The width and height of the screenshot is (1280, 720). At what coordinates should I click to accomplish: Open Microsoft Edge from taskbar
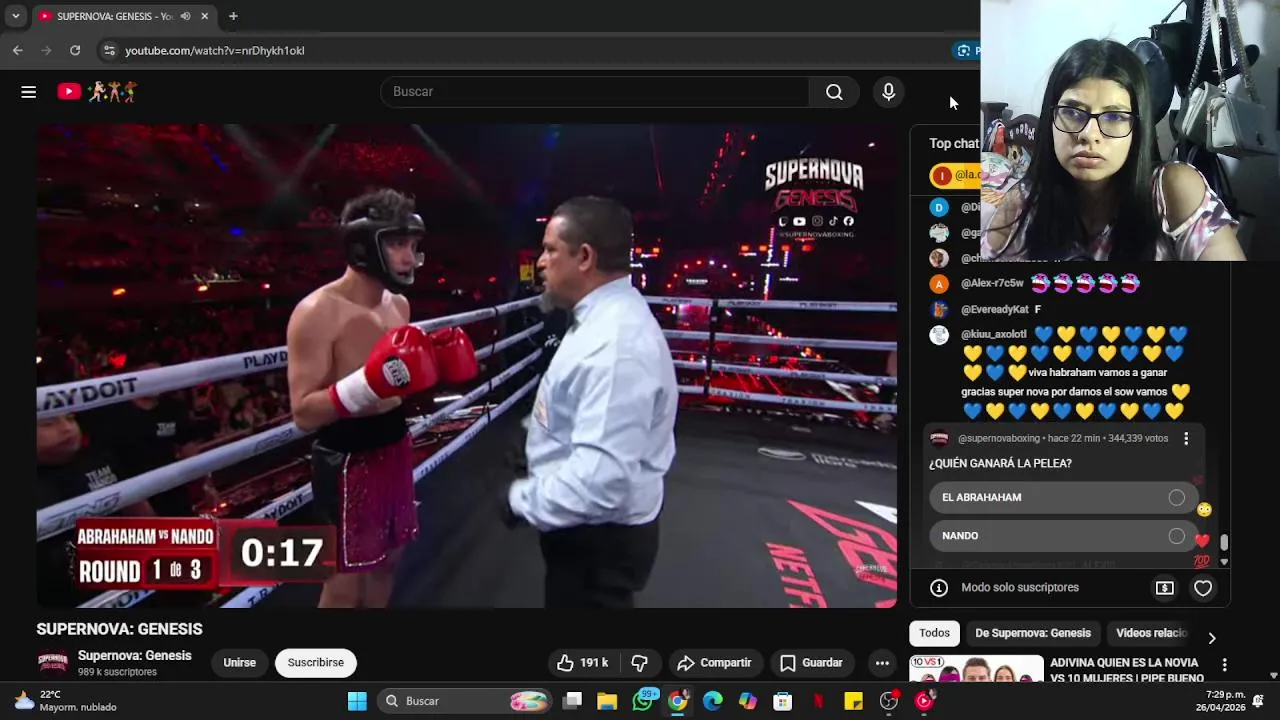(712, 701)
